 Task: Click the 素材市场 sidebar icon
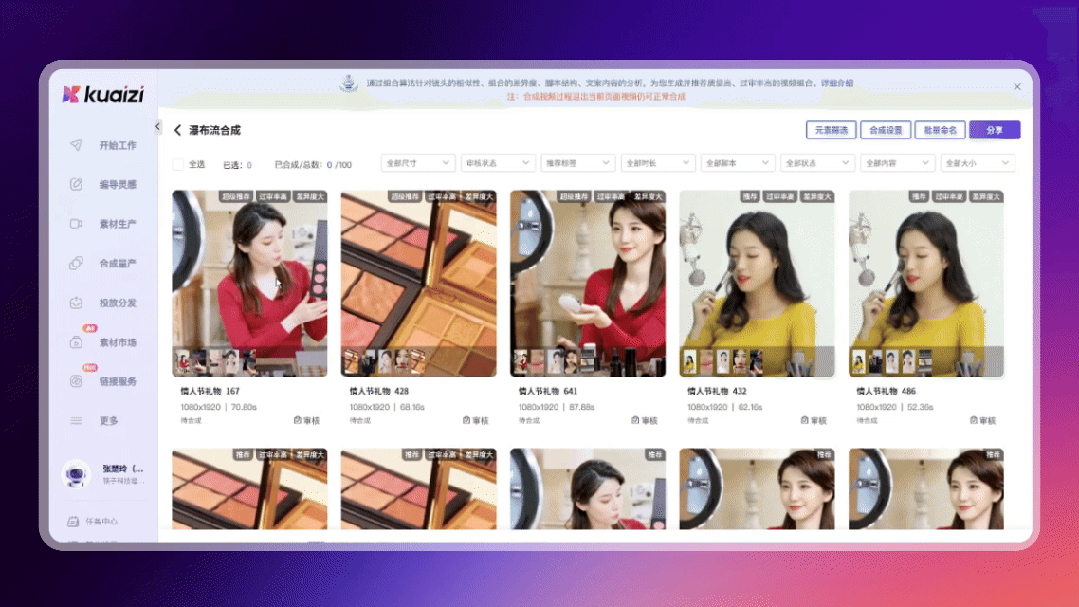(76, 342)
